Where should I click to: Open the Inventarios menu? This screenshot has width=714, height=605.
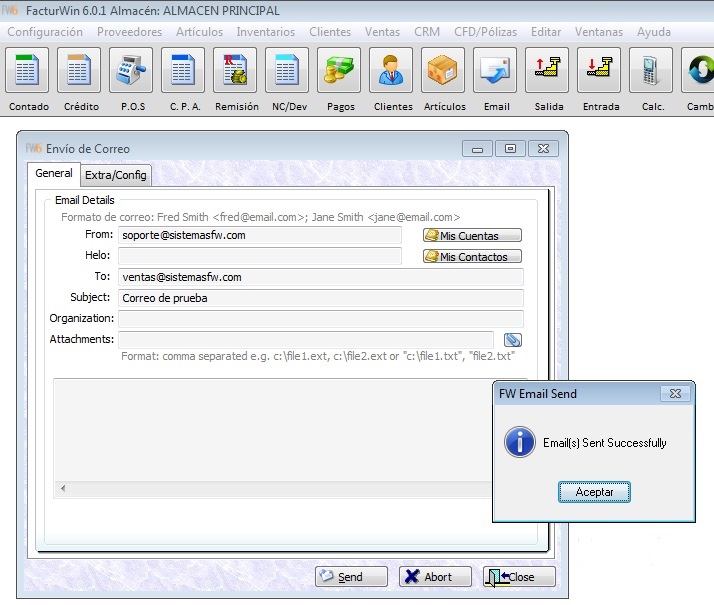(x=265, y=32)
